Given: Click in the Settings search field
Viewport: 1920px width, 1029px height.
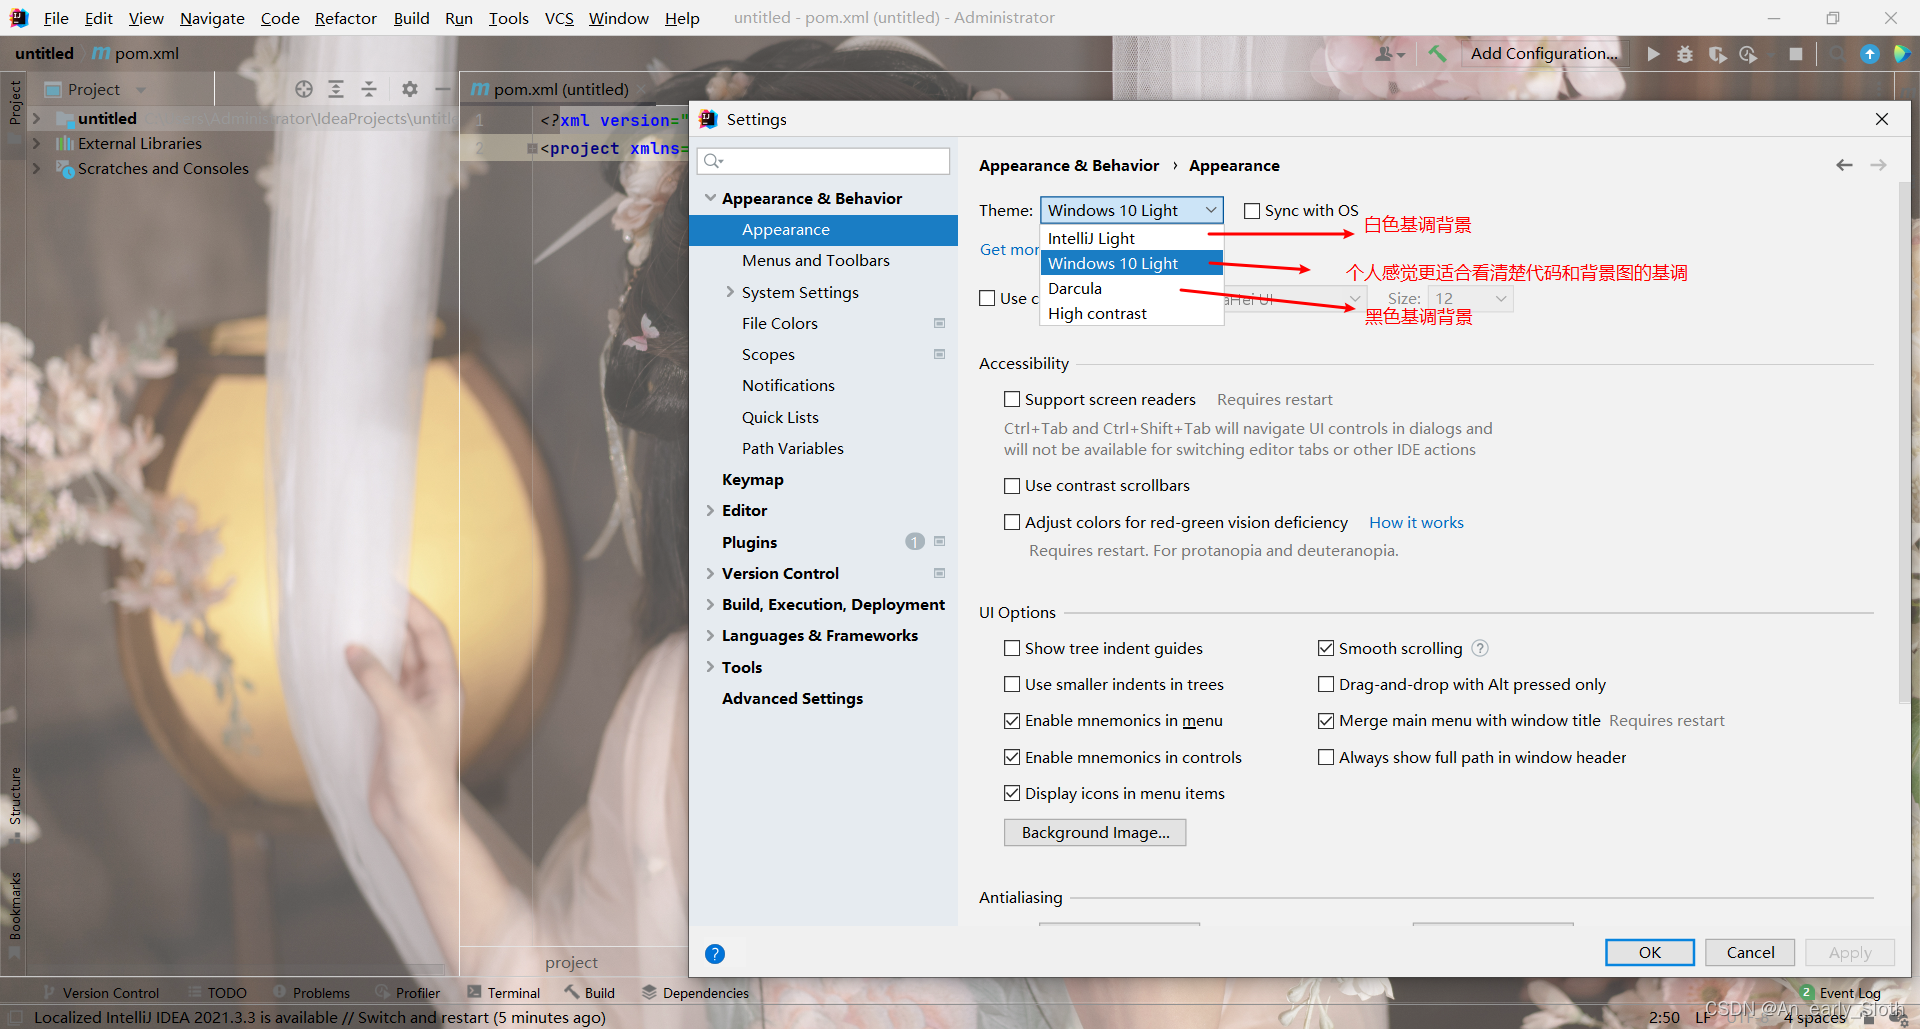Looking at the screenshot, I should pyautogui.click(x=824, y=161).
